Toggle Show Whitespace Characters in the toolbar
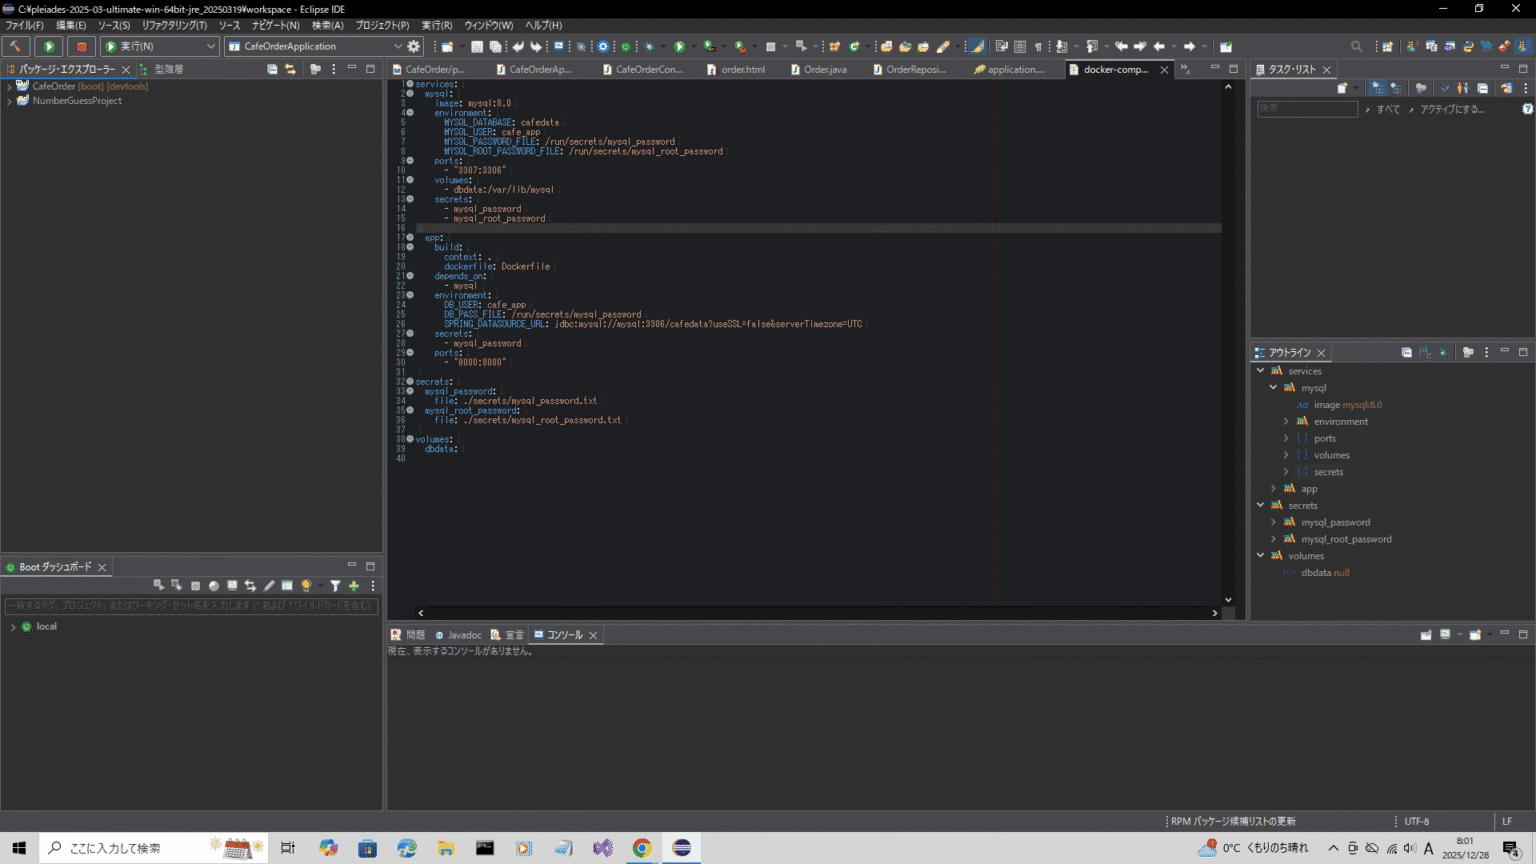The image size is (1536, 864). (x=1038, y=46)
